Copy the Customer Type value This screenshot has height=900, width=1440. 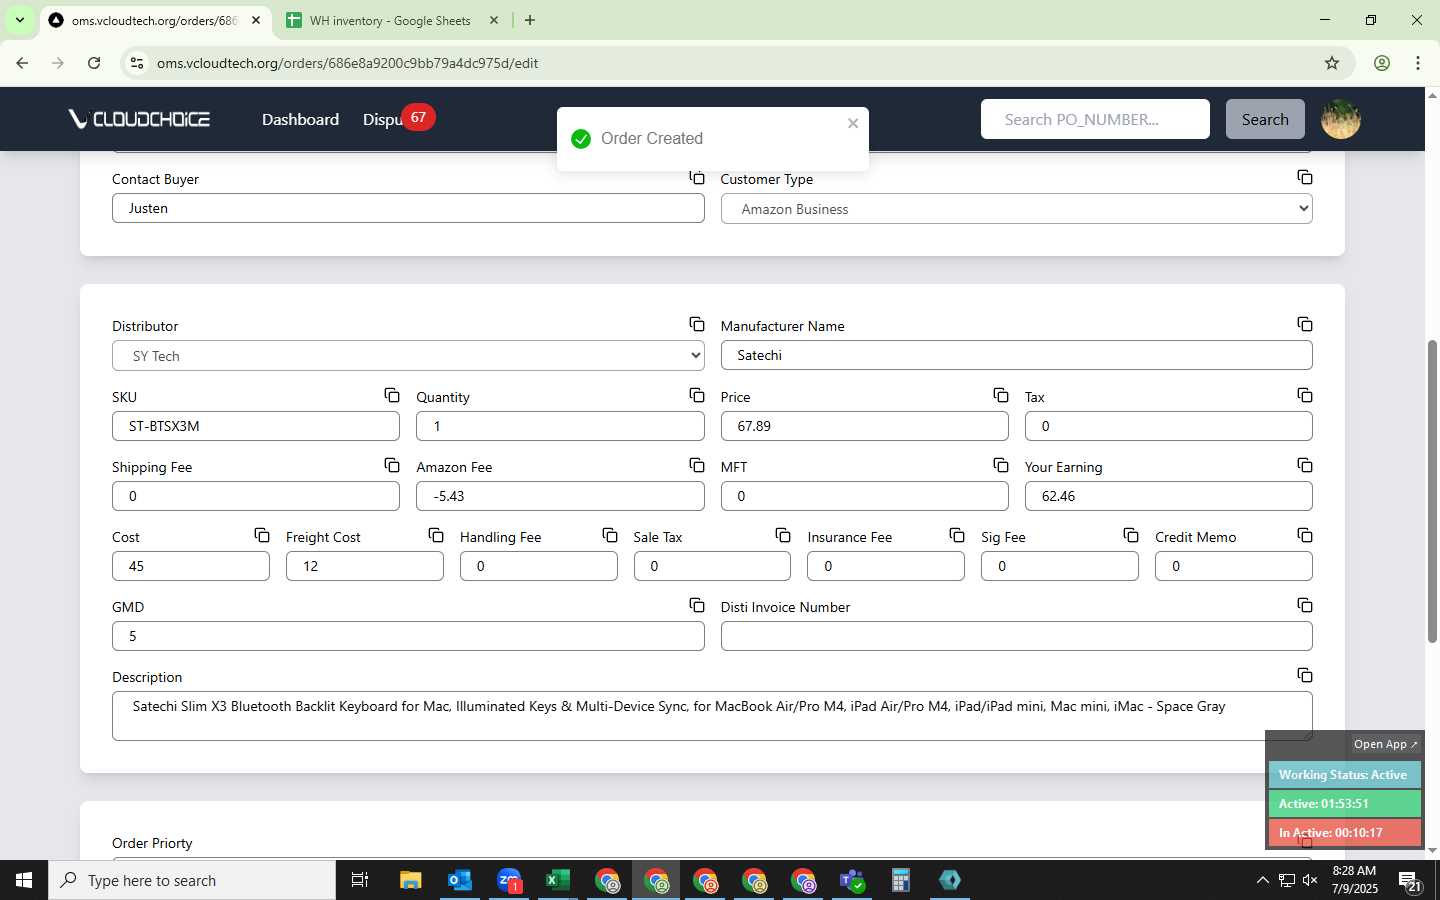tap(1305, 177)
